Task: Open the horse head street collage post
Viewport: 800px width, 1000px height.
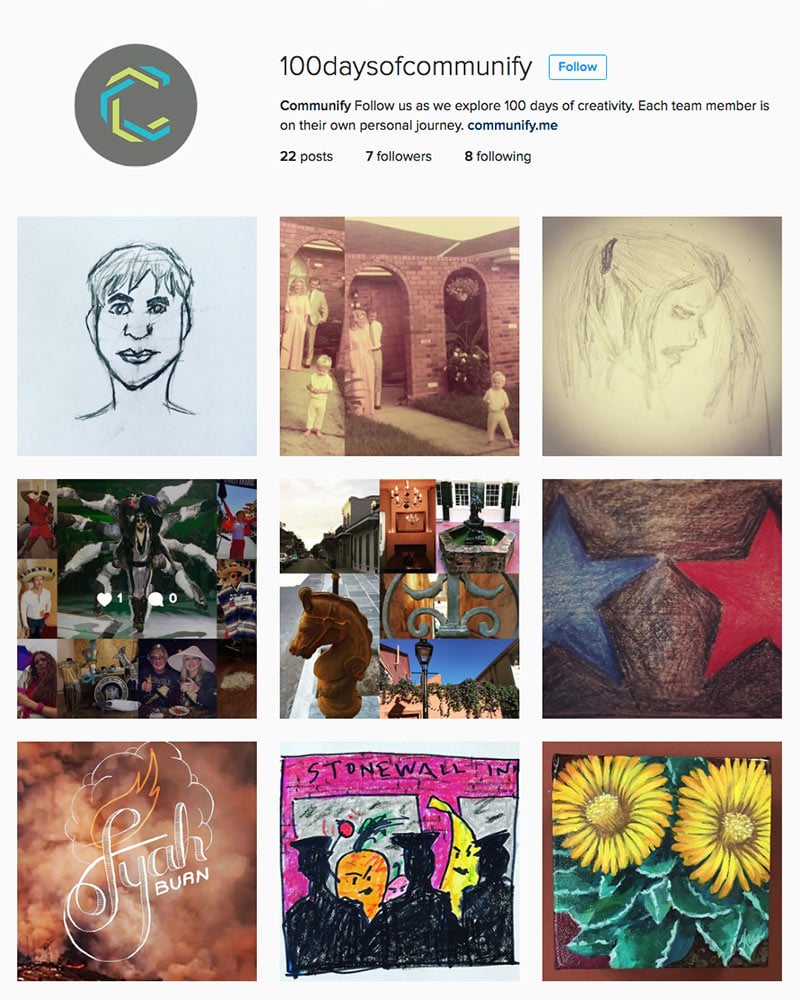Action: pyautogui.click(x=399, y=599)
